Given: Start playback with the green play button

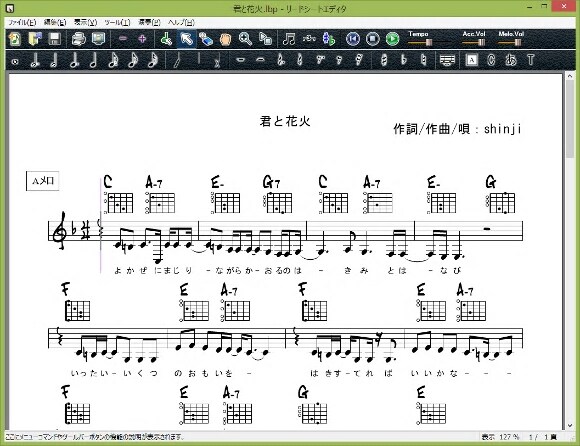Looking at the screenshot, I should pos(392,39).
